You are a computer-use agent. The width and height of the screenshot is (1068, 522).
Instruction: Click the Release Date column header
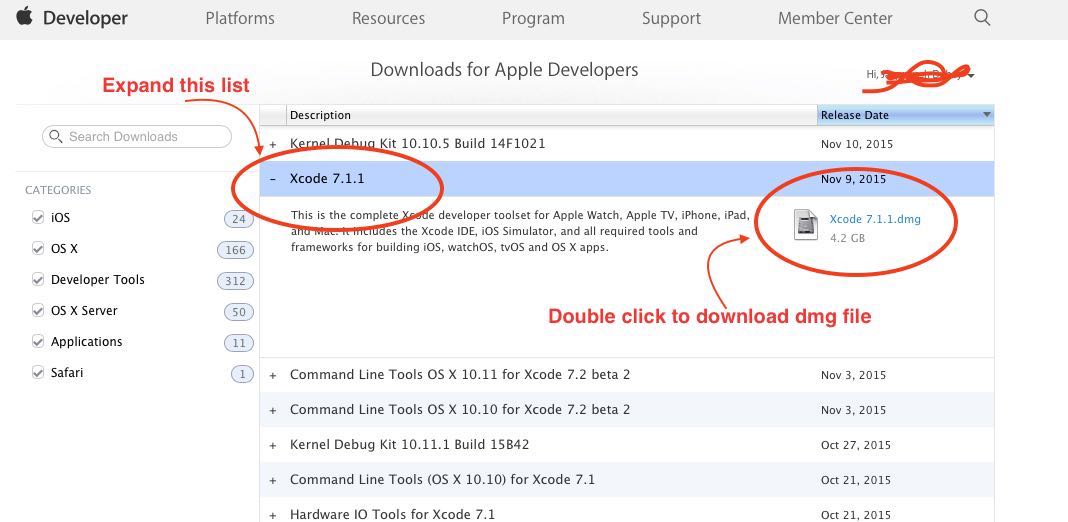905,115
